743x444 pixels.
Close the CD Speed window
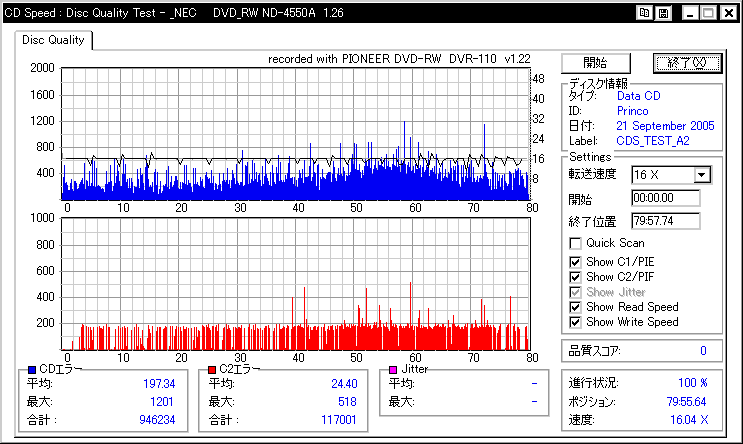[x=728, y=13]
